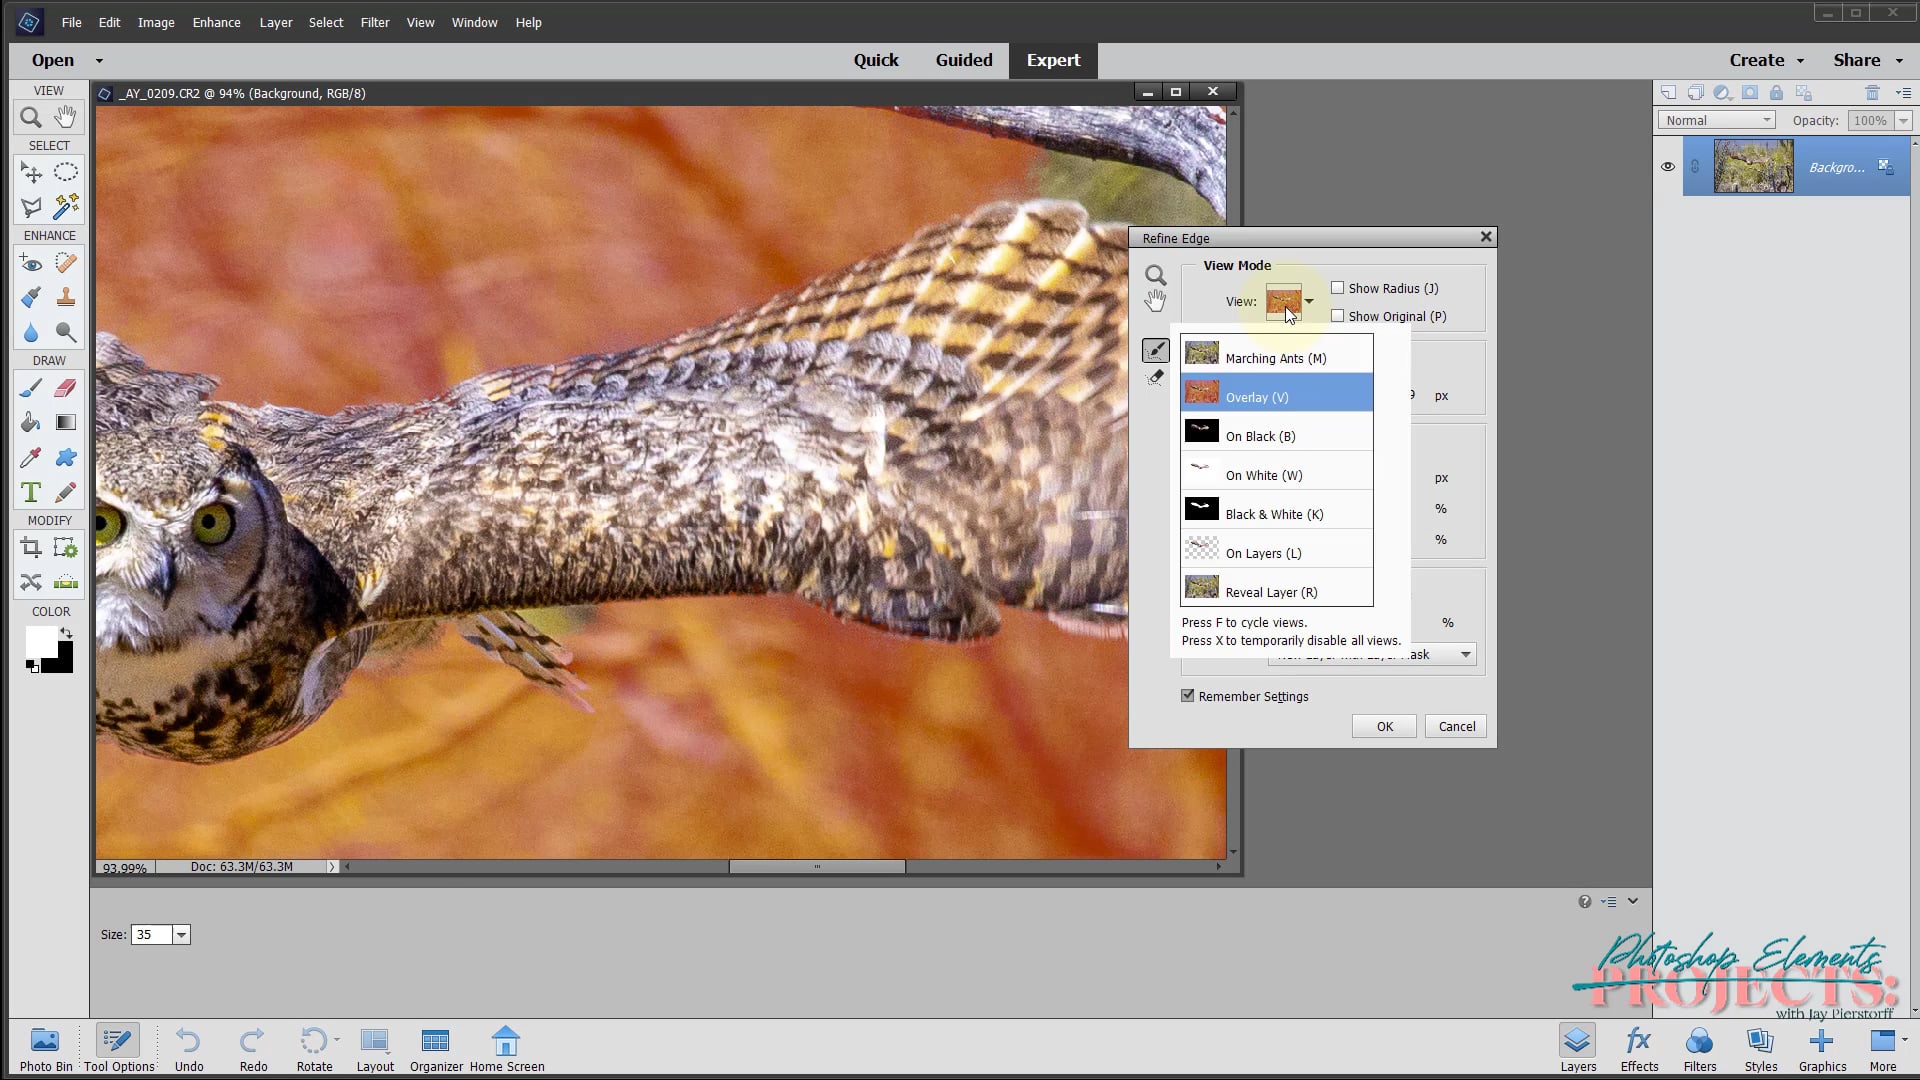Uncheck Remember Settings
The image size is (1920, 1080).
(1188, 696)
